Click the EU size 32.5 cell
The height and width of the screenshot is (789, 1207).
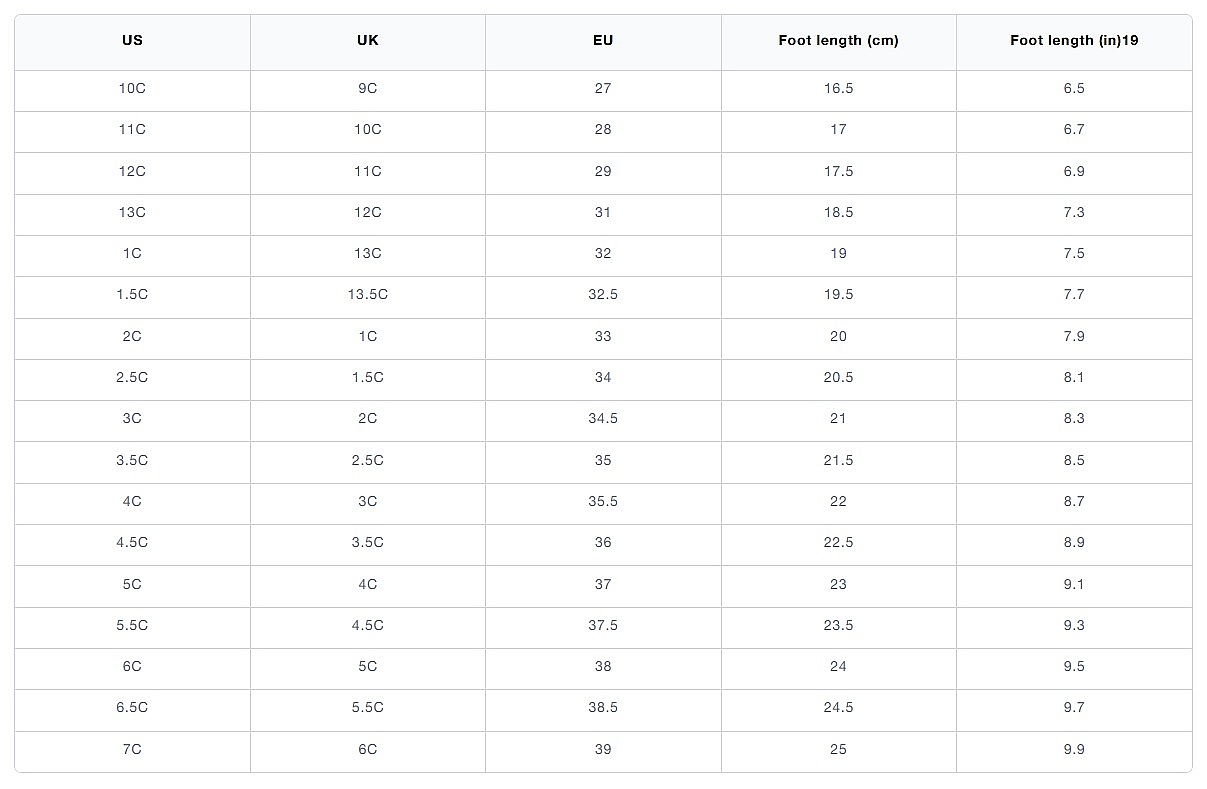(603, 295)
